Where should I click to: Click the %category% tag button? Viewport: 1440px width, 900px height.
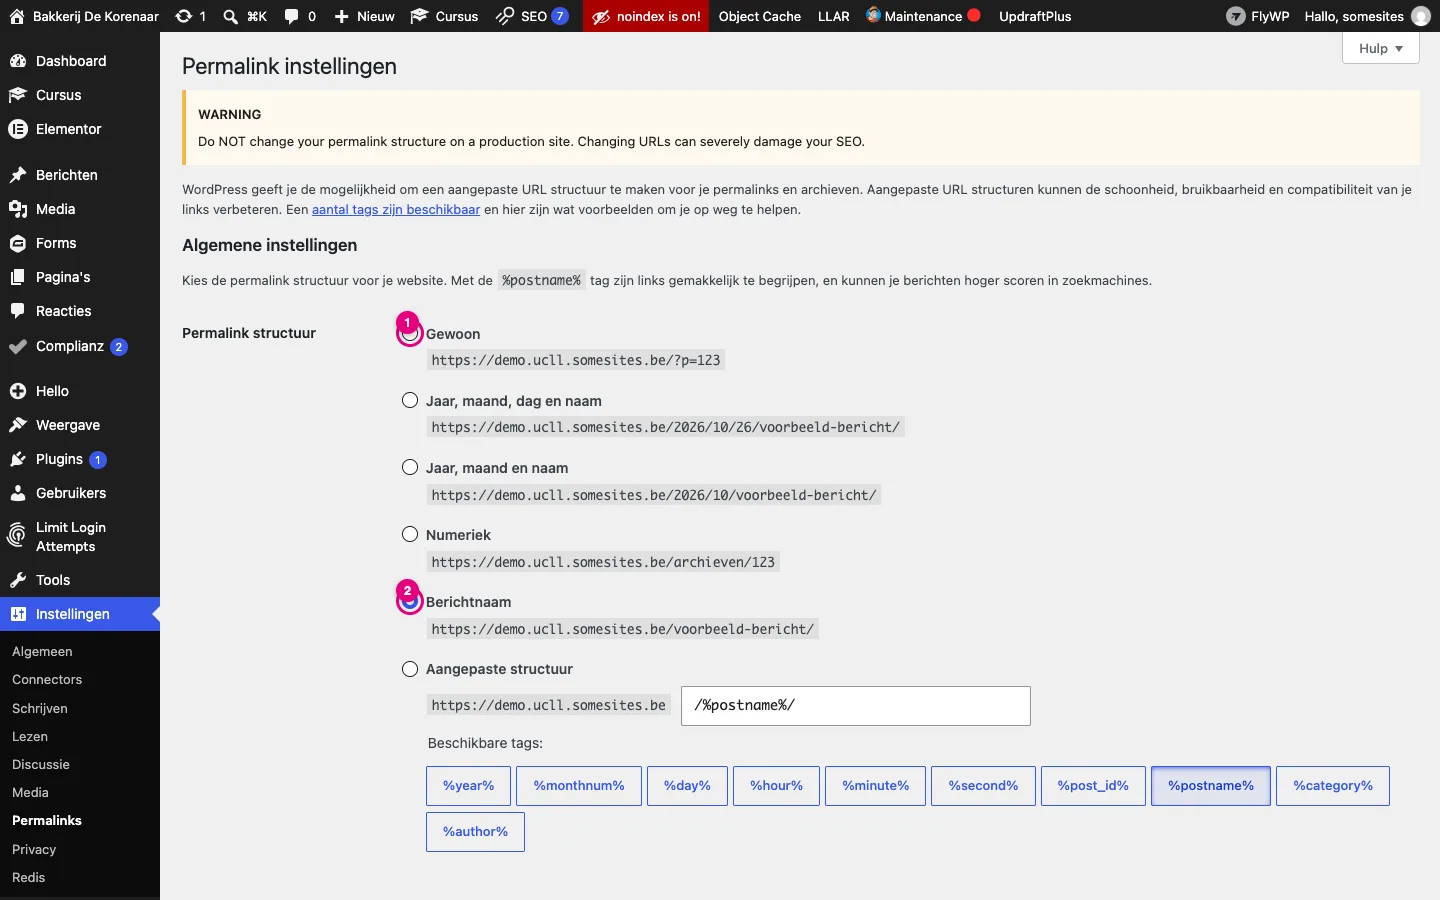pyautogui.click(x=1333, y=786)
